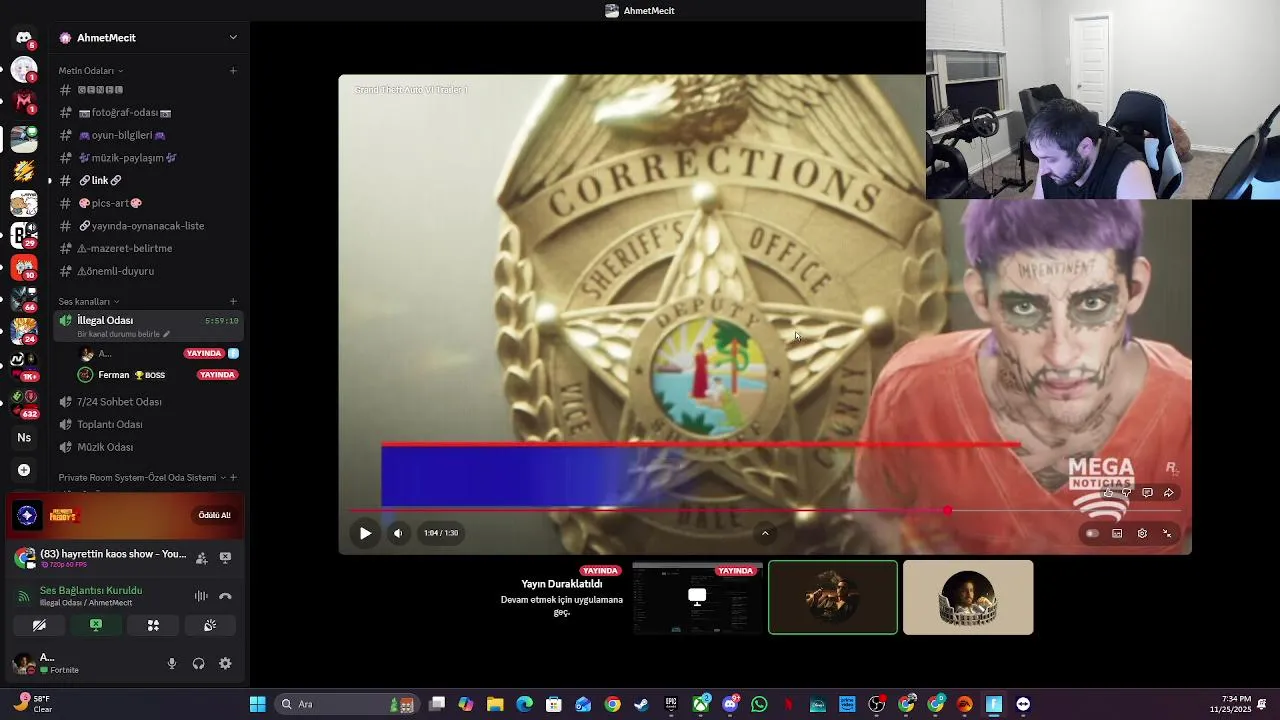Screen dimensions: 1280x720
Task: Create channel in Ses kanalları
Action: tap(233, 301)
